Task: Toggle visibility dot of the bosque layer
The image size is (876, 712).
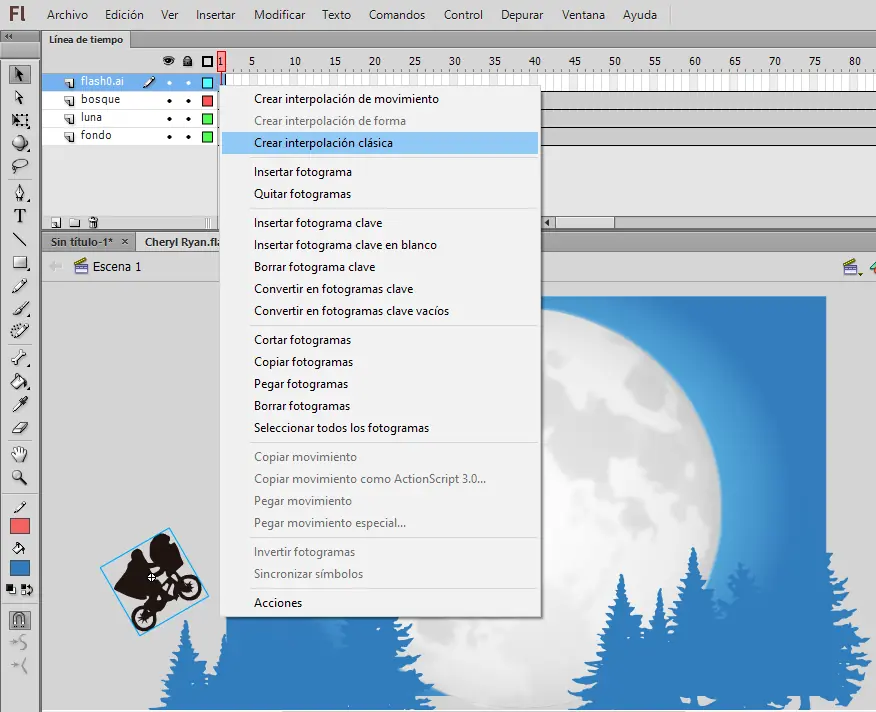Action: point(169,101)
